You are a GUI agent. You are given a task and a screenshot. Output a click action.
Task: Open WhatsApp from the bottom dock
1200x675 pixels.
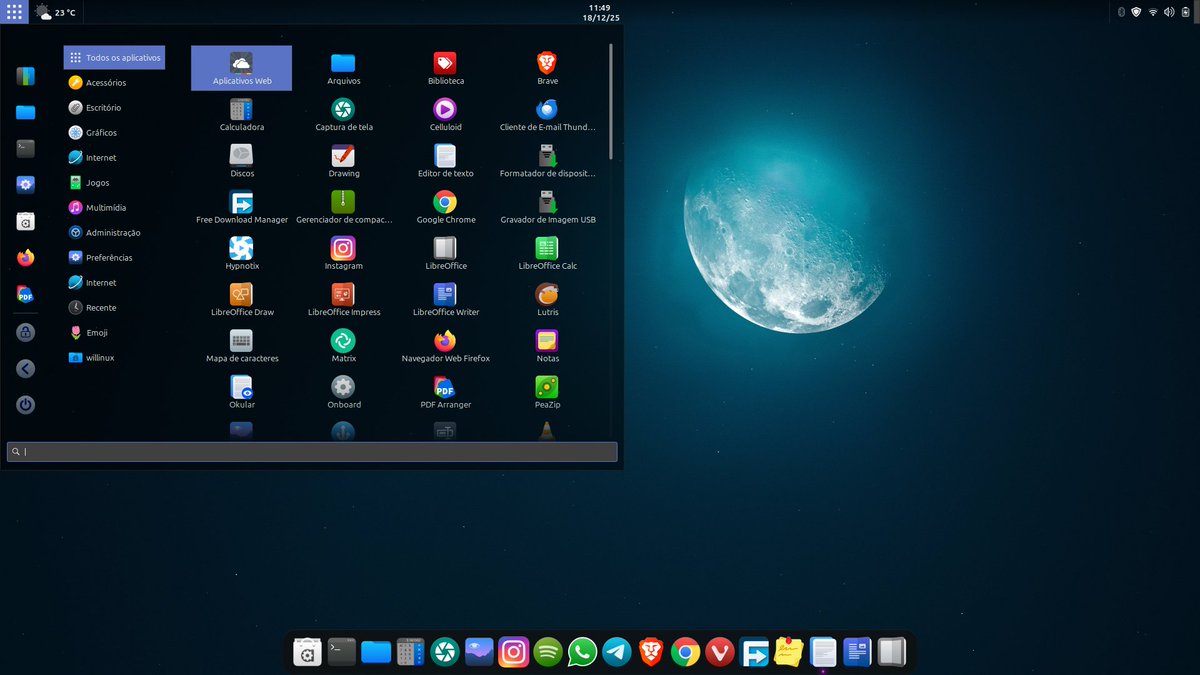pos(582,653)
